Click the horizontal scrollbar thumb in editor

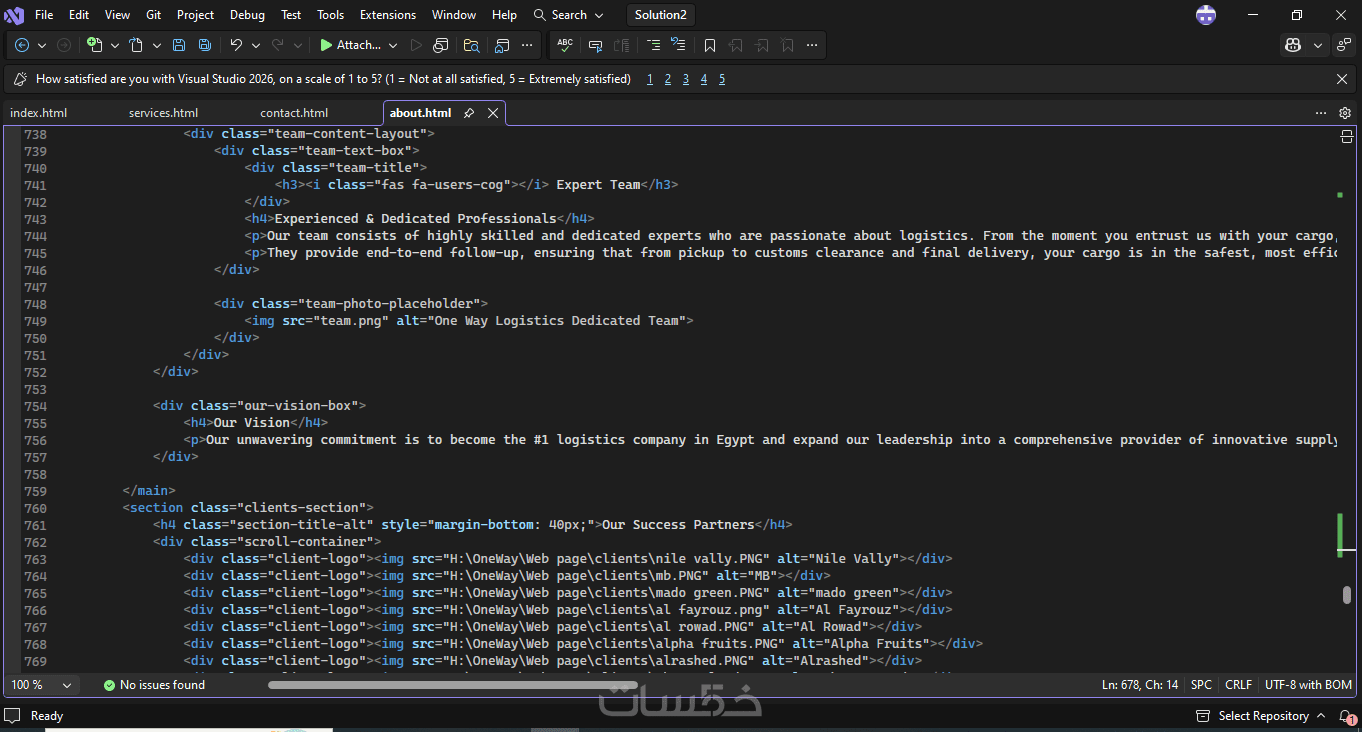[453, 685]
